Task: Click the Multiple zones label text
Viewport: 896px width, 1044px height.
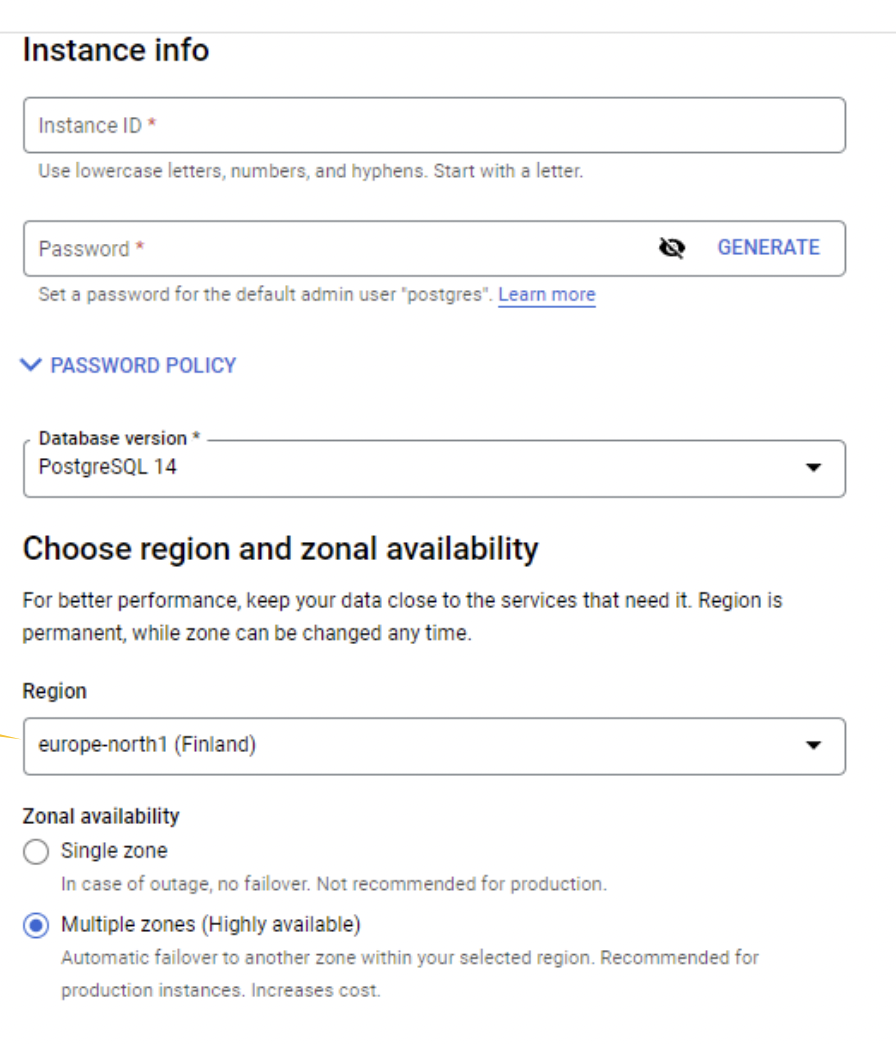Action: click(210, 925)
